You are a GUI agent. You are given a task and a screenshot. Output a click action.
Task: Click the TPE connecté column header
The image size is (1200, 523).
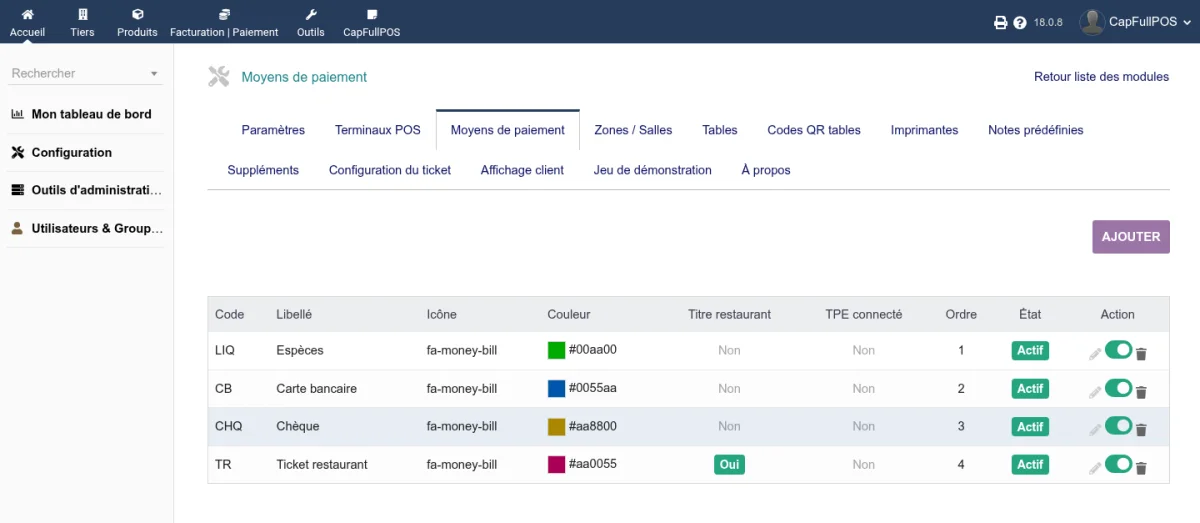click(863, 314)
